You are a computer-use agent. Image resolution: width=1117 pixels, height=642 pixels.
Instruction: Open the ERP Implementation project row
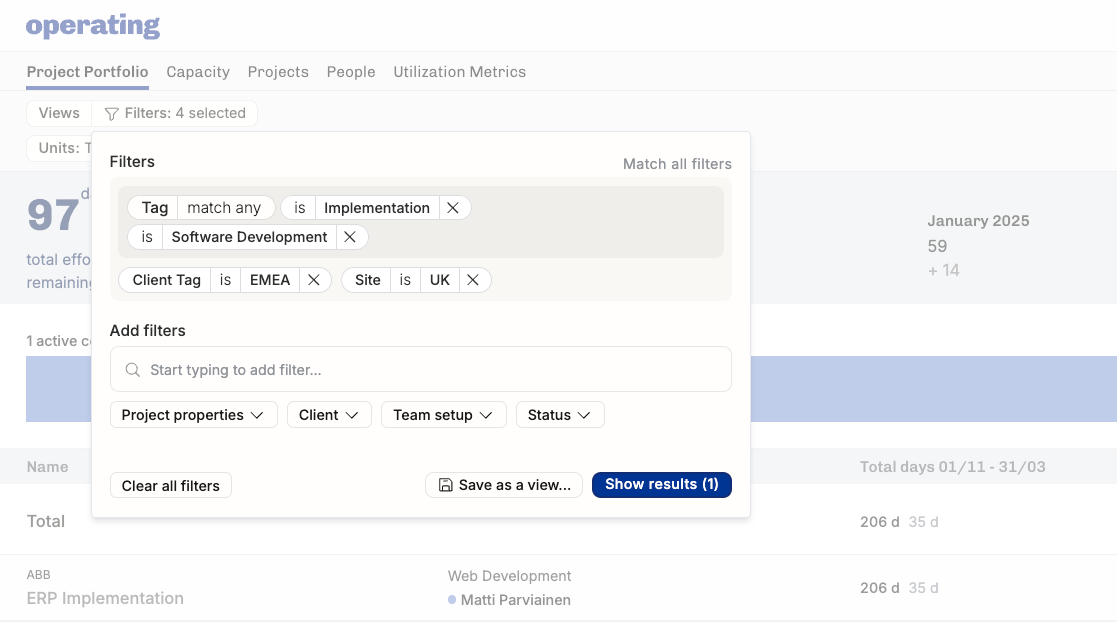pyautogui.click(x=105, y=598)
